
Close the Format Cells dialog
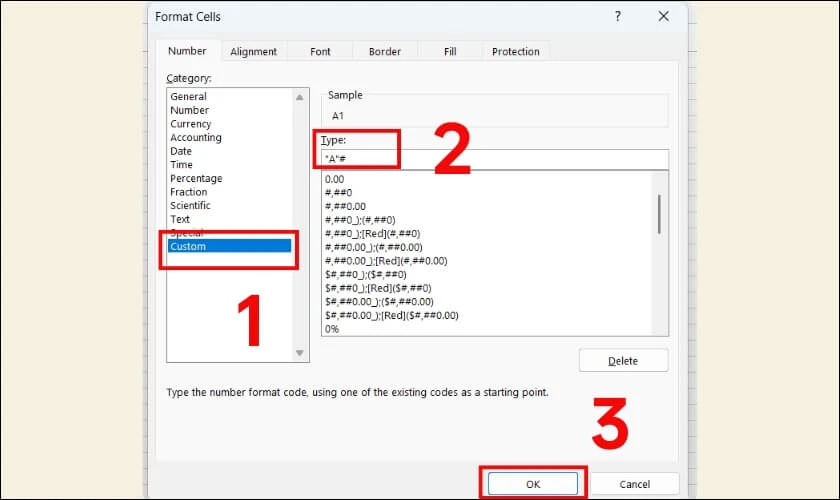pos(663,17)
